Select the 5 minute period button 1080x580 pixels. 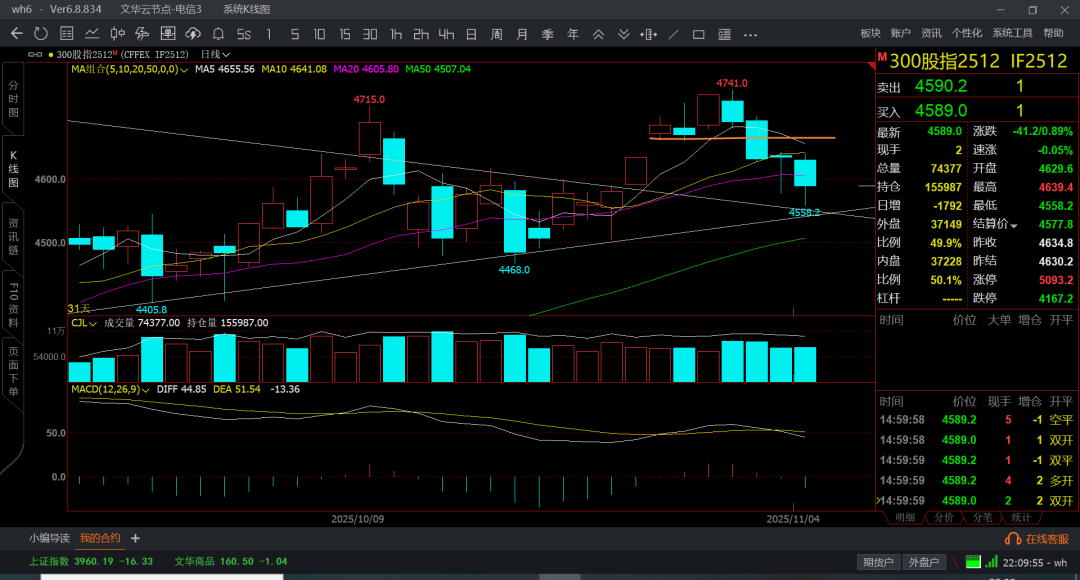pyautogui.click(x=295, y=34)
